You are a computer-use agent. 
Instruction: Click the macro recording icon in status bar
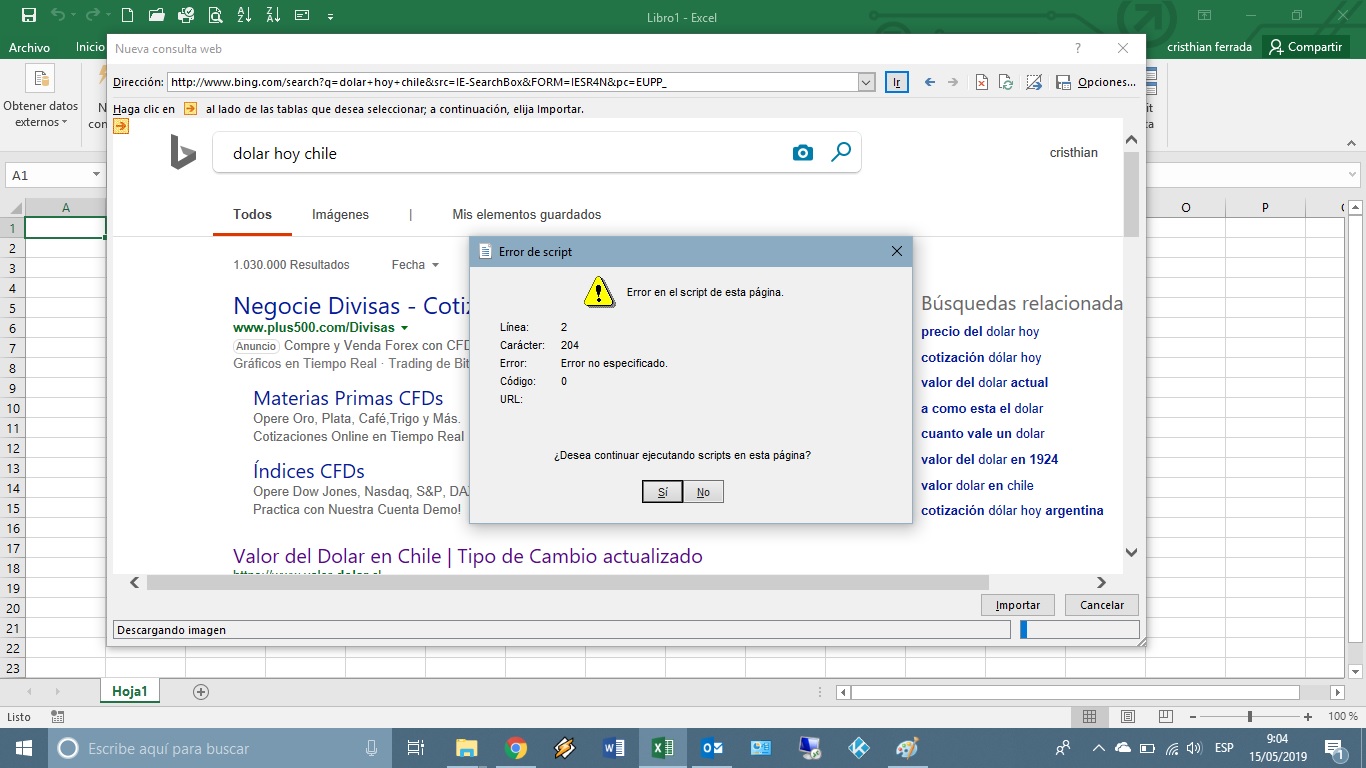click(57, 717)
